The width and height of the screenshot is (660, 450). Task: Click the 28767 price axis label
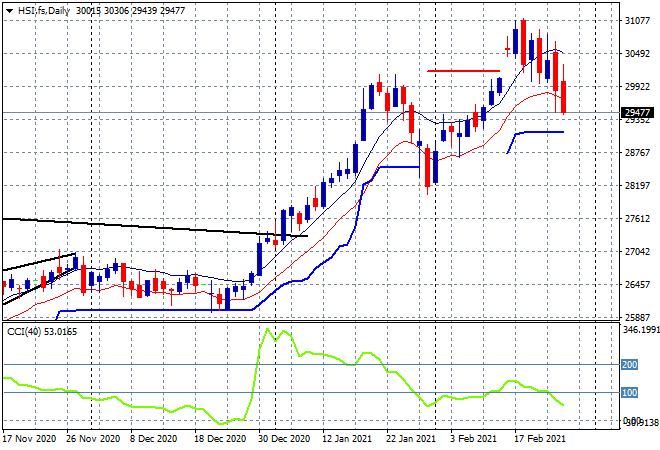point(637,152)
